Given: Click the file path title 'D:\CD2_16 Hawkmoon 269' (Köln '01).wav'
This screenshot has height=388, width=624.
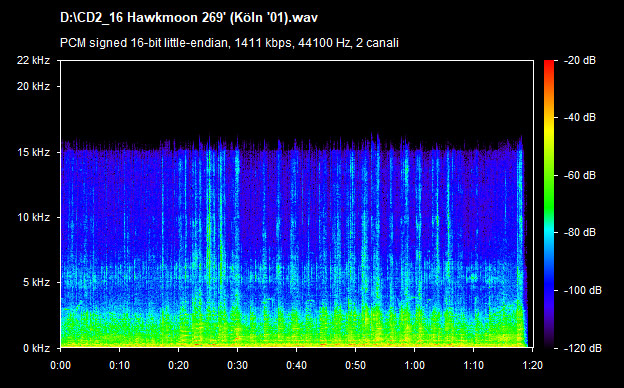Looking at the screenshot, I should 189,18.
